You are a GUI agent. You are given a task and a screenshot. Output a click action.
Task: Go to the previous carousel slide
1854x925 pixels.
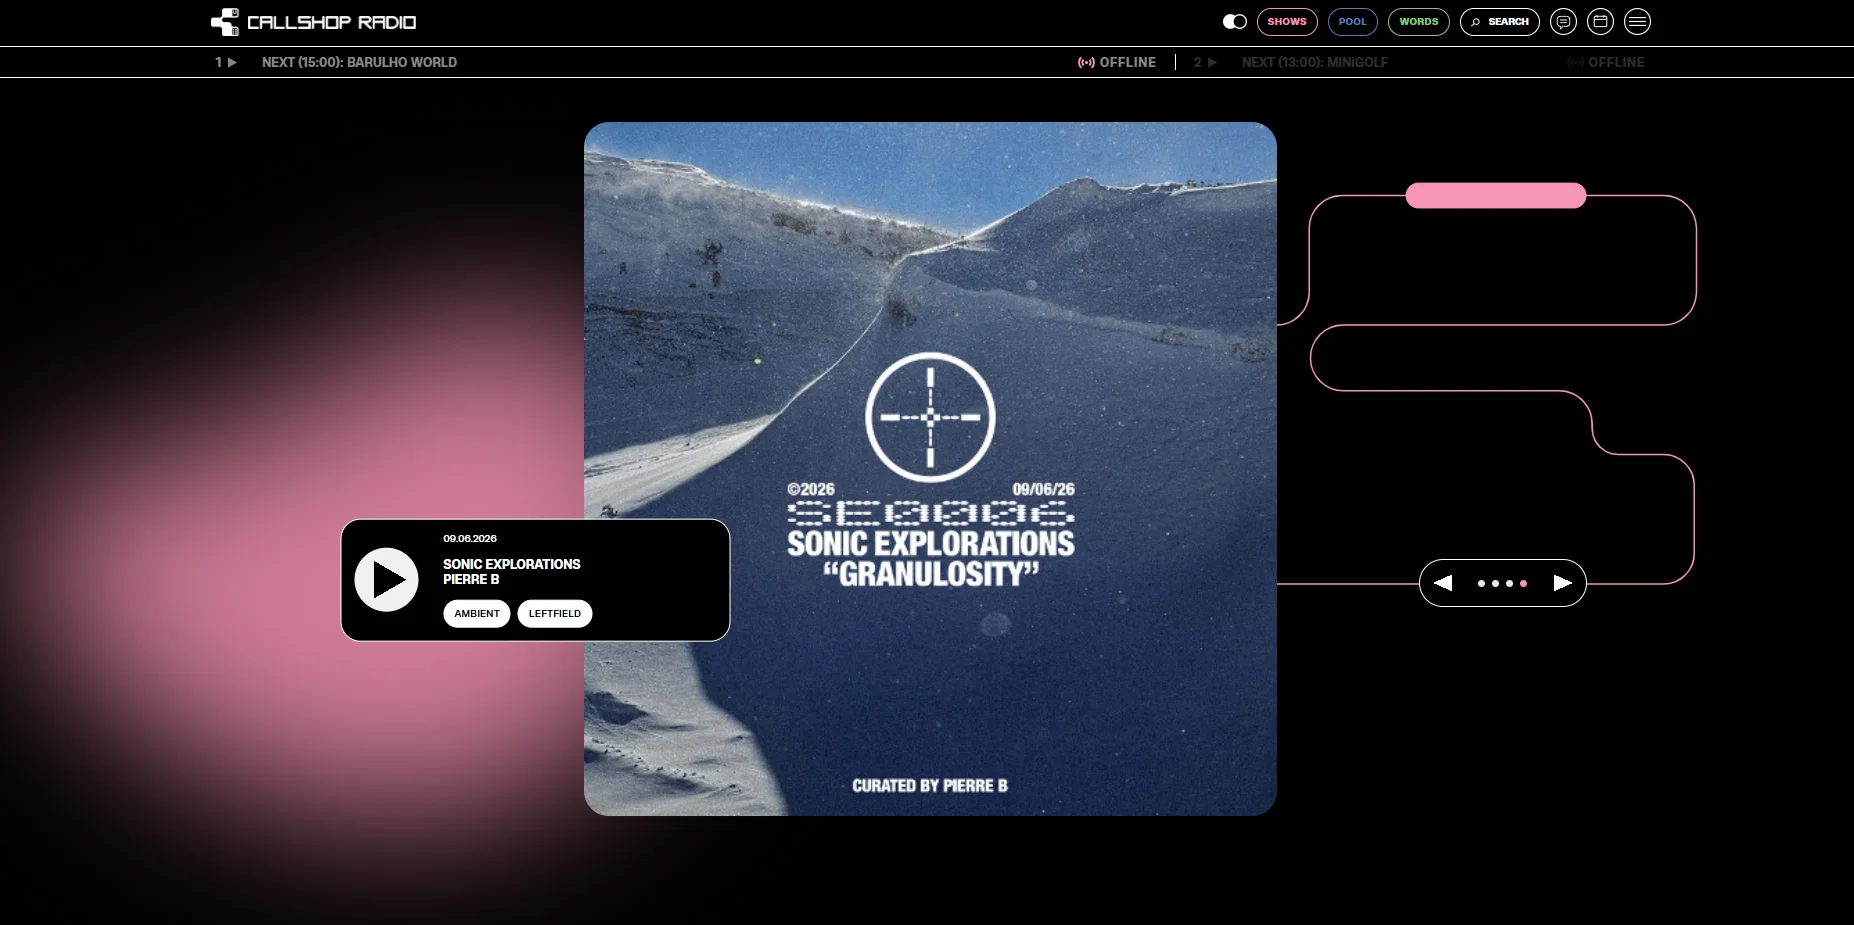click(1443, 583)
